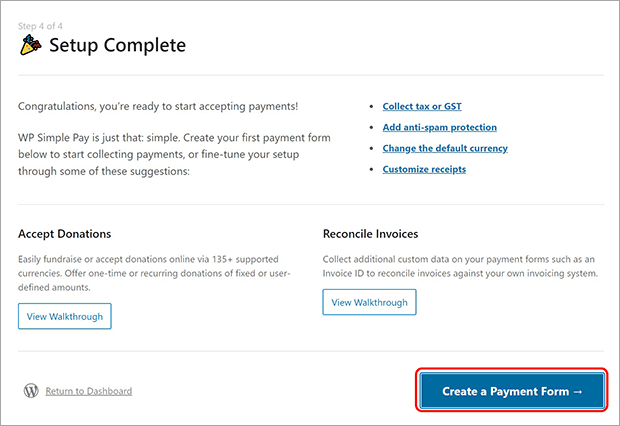Click Create a Payment Form button
The height and width of the screenshot is (426, 620).
(x=512, y=391)
